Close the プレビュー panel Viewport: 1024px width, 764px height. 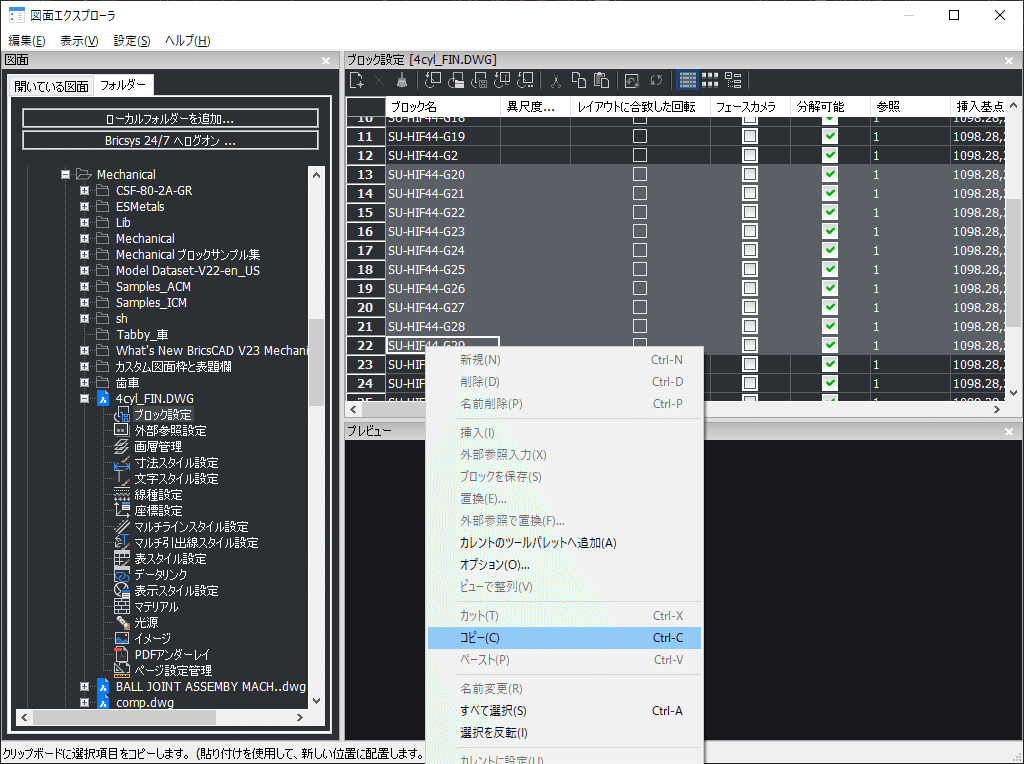coord(1009,432)
